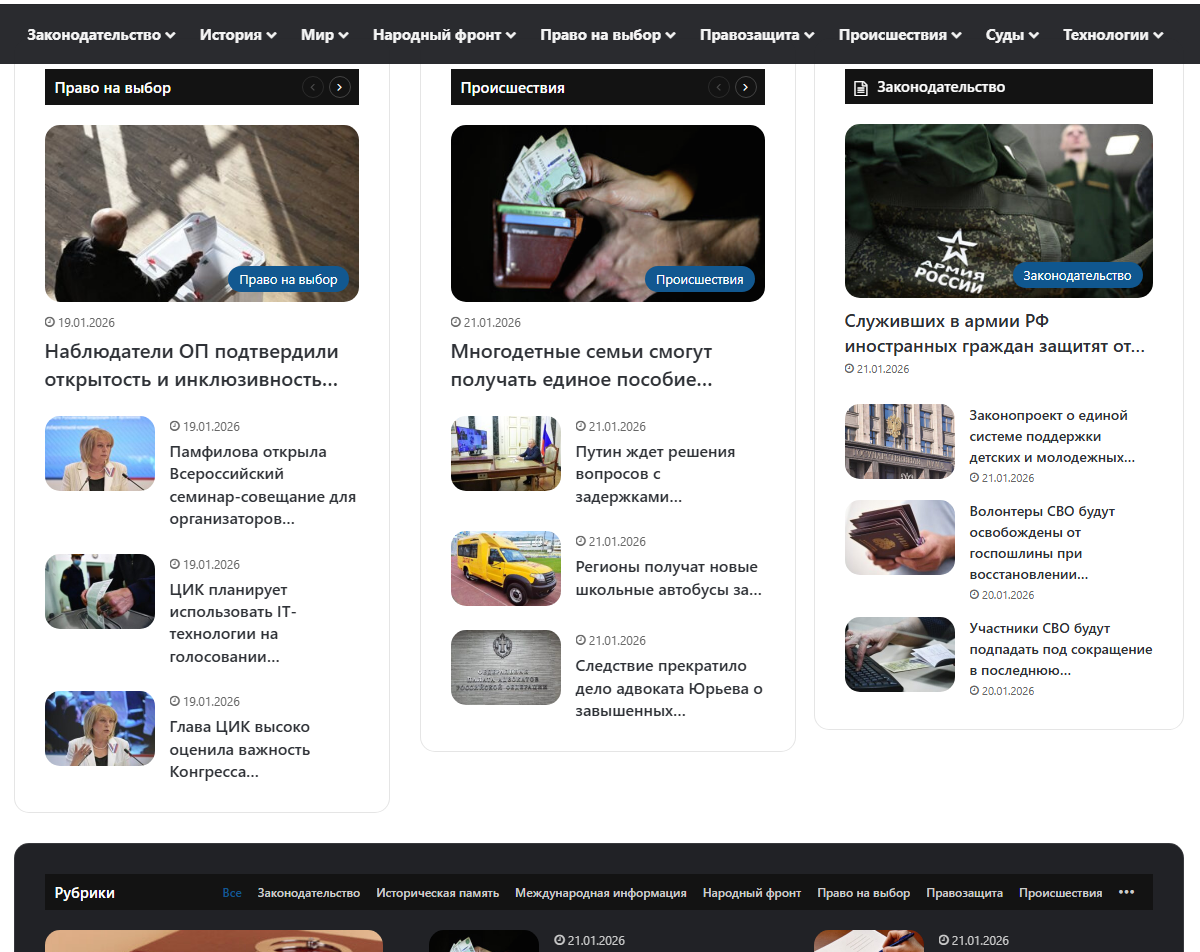
Task: Click the ballot box voter main photo
Action: pos(202,213)
